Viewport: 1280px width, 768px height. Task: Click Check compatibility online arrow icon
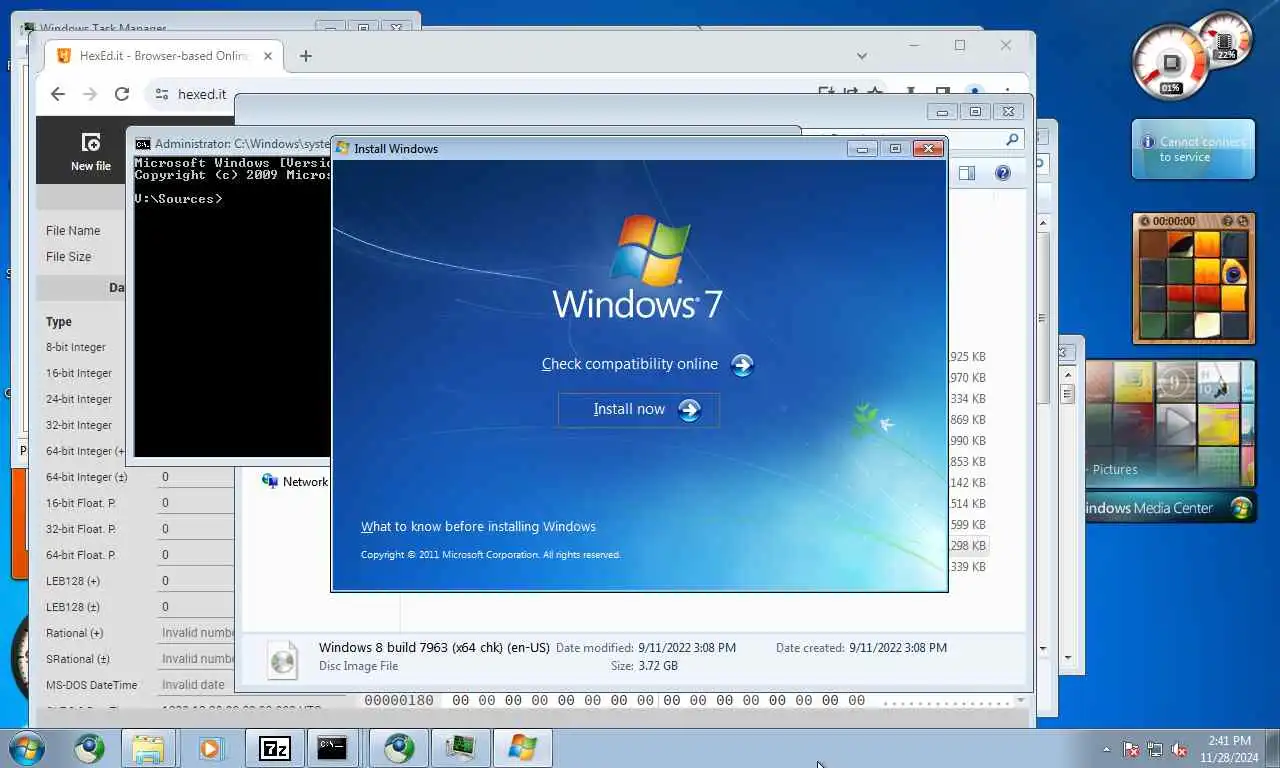tap(742, 365)
